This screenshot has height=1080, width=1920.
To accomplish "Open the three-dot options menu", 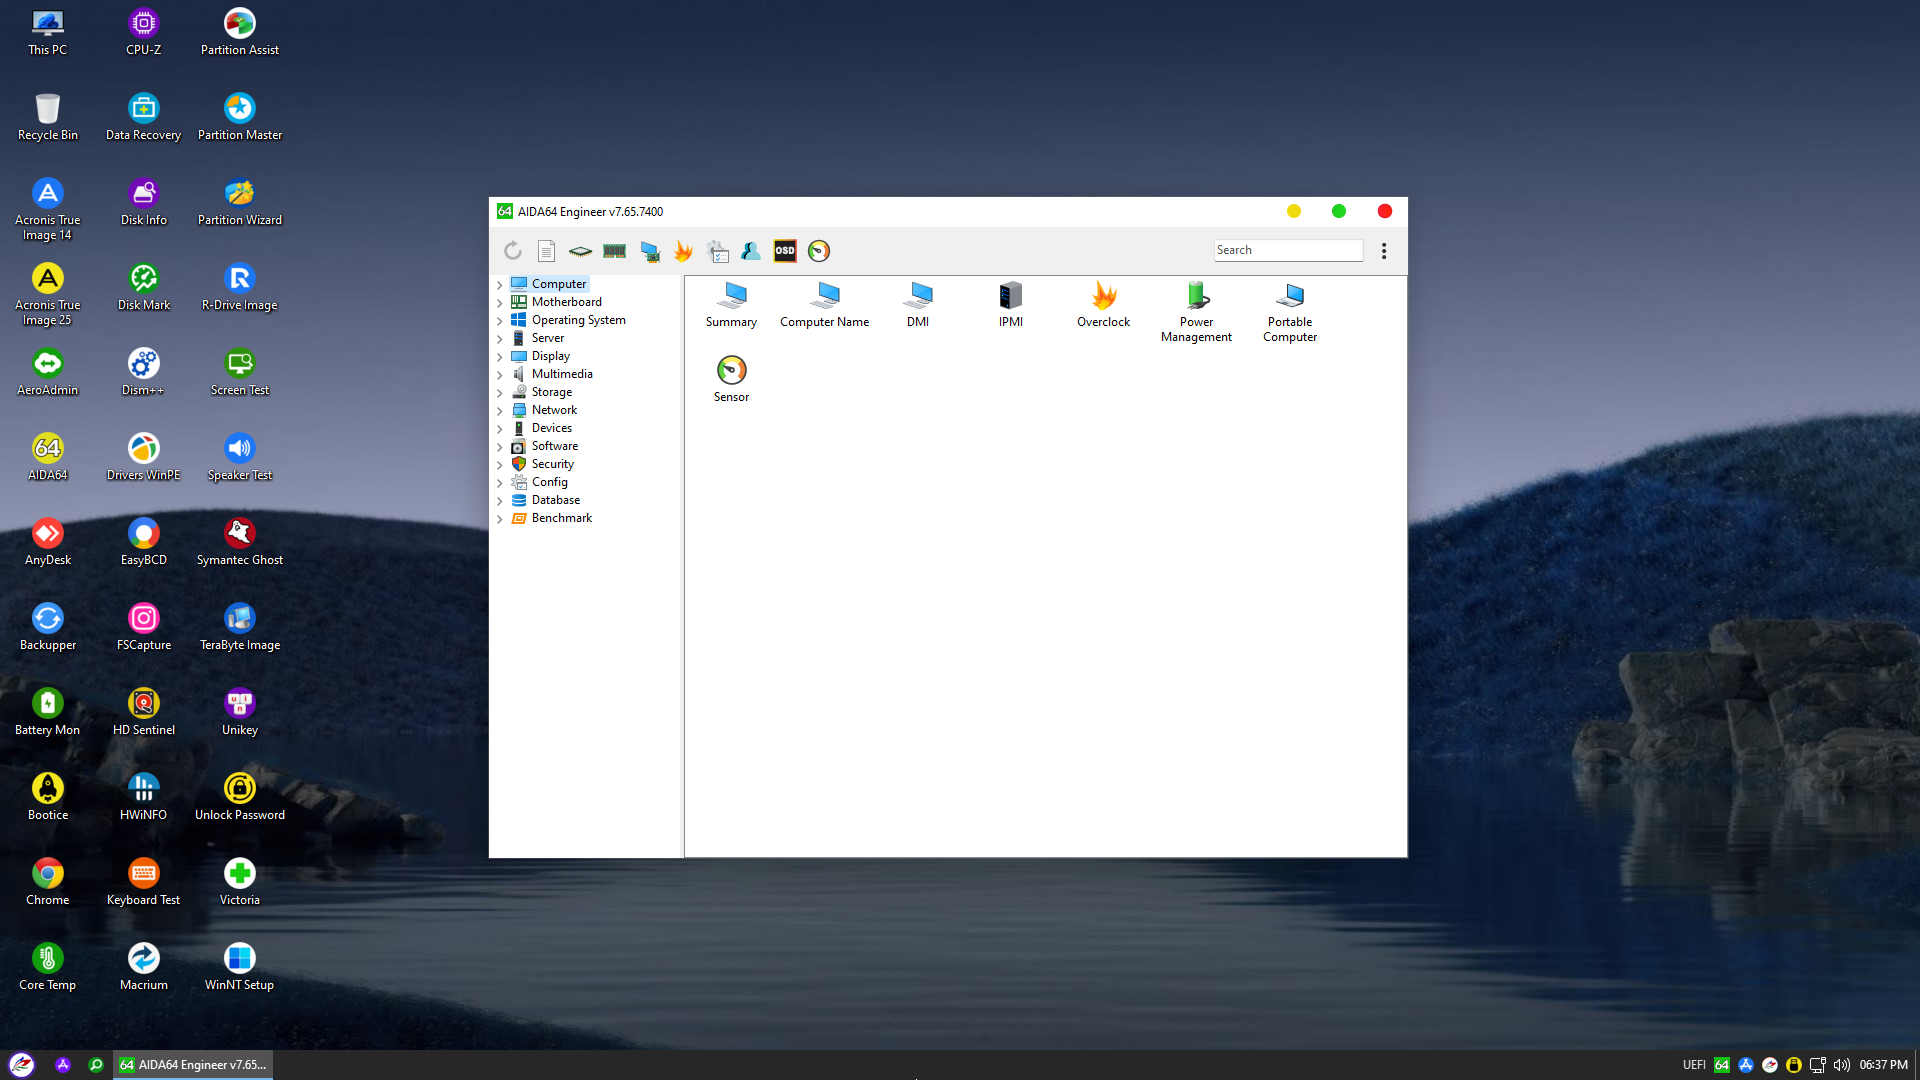I will (x=1384, y=251).
